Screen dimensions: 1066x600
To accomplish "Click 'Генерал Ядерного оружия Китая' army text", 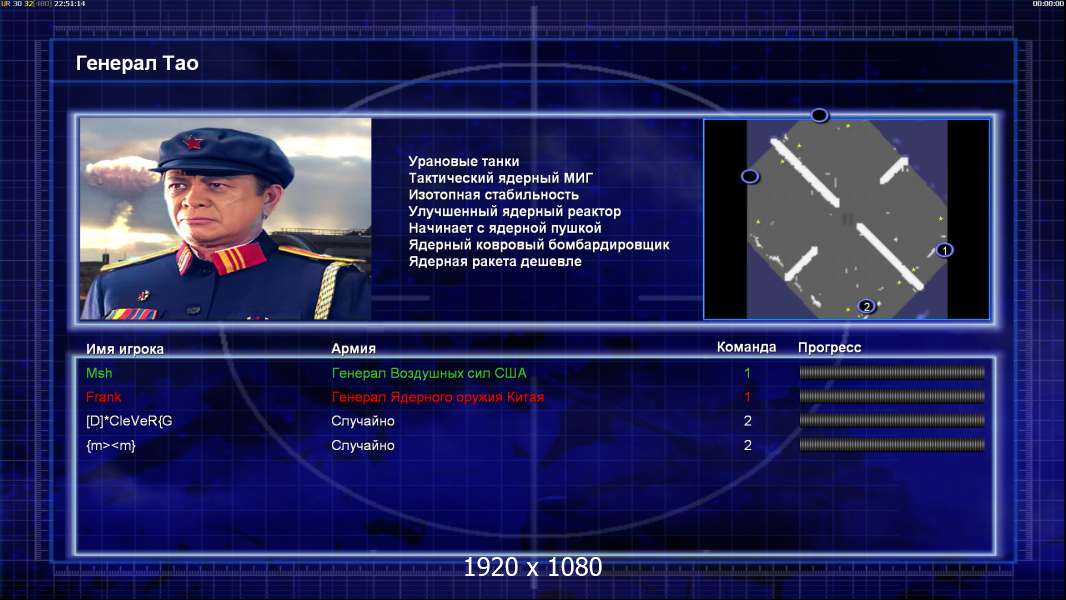I will pos(438,397).
